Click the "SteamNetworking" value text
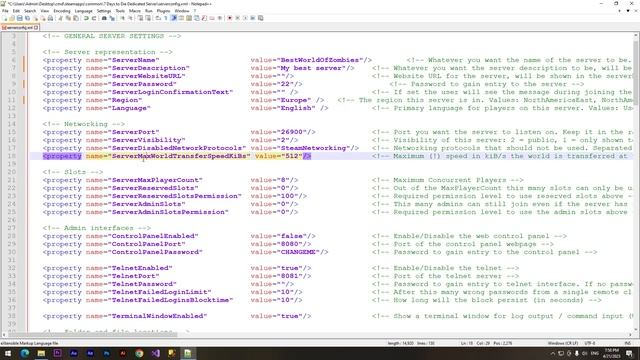 [x=313, y=148]
